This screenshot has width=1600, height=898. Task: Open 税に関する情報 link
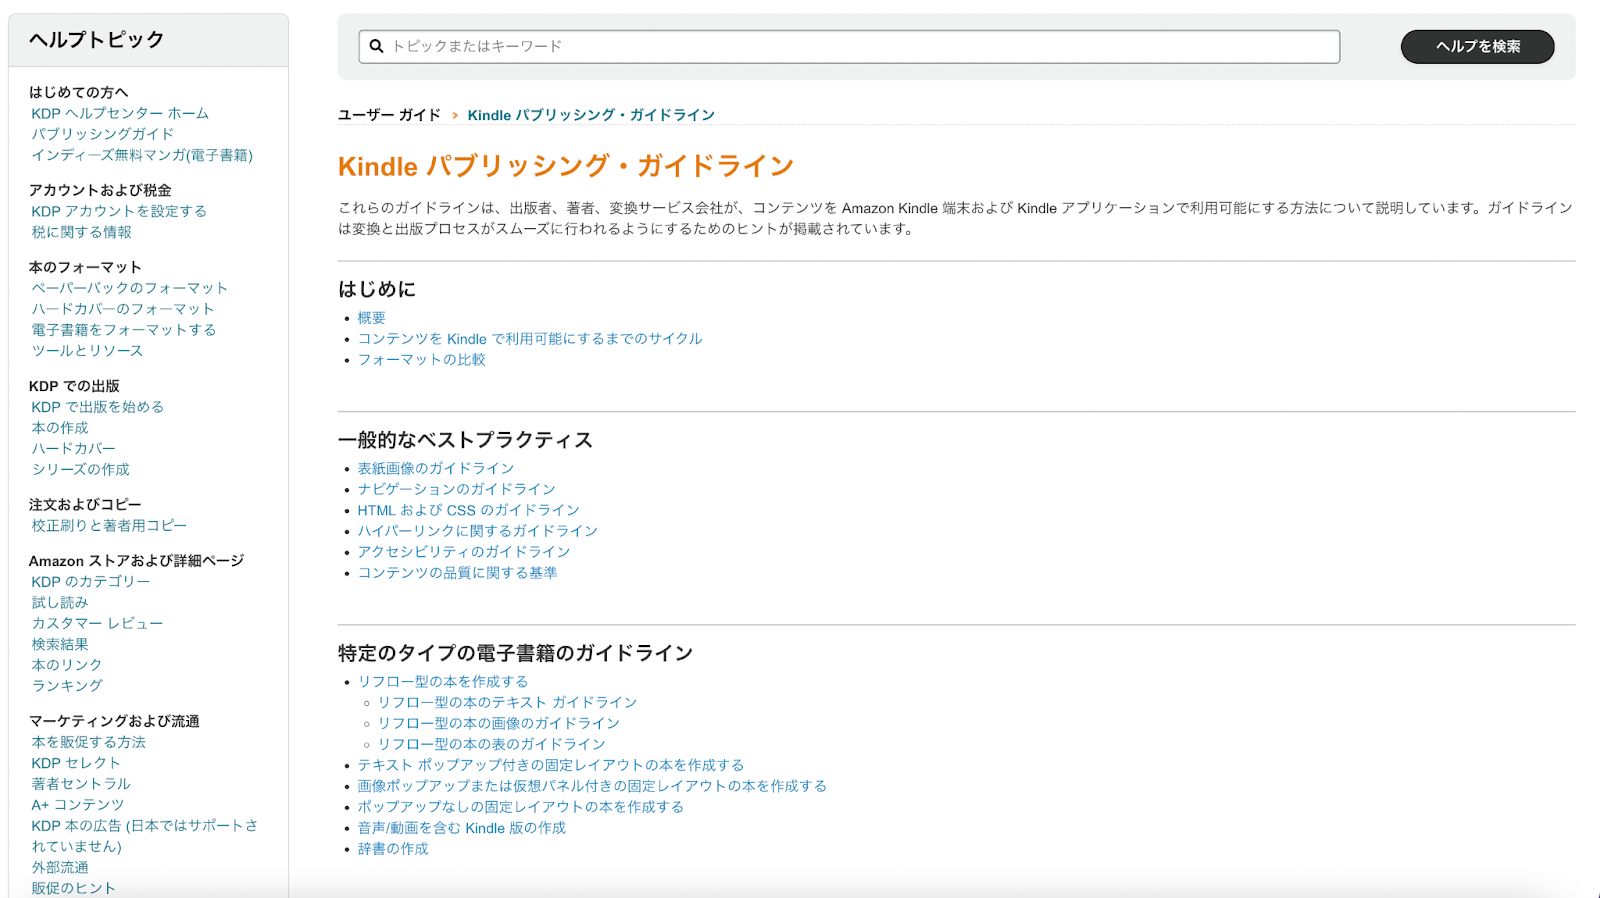pos(81,232)
